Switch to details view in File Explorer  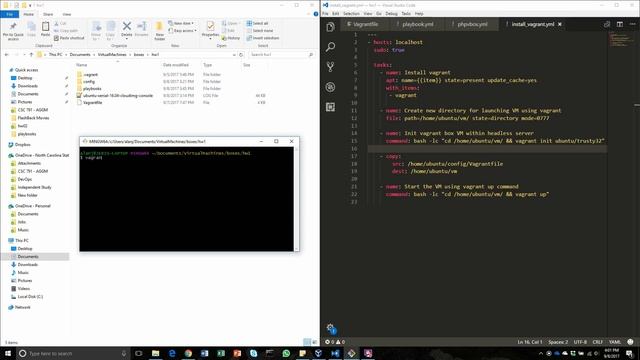click(x=307, y=342)
